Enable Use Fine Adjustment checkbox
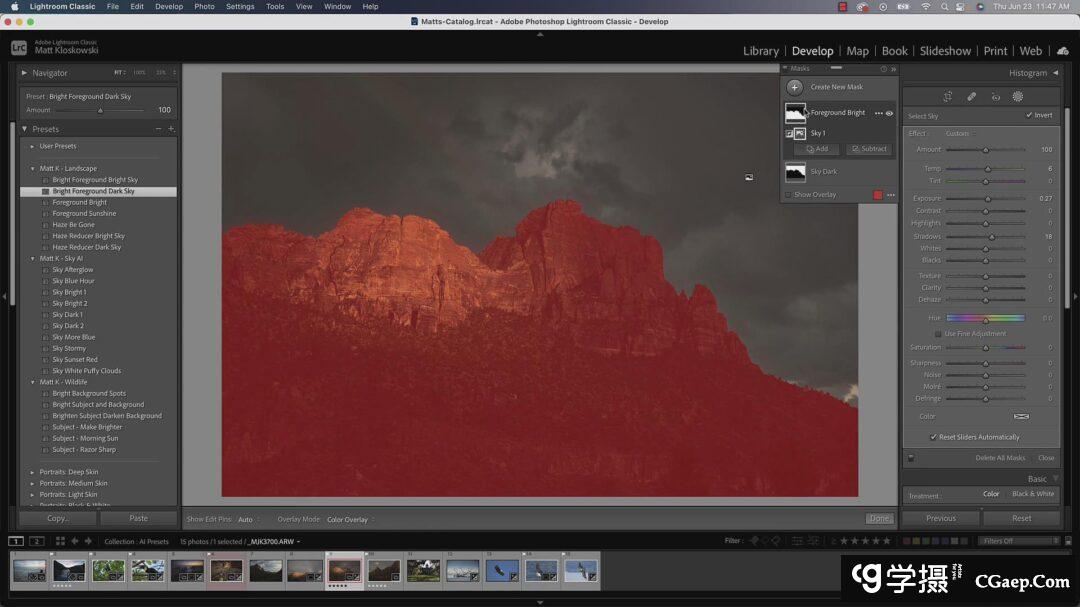This screenshot has width=1080, height=607. tap(937, 334)
